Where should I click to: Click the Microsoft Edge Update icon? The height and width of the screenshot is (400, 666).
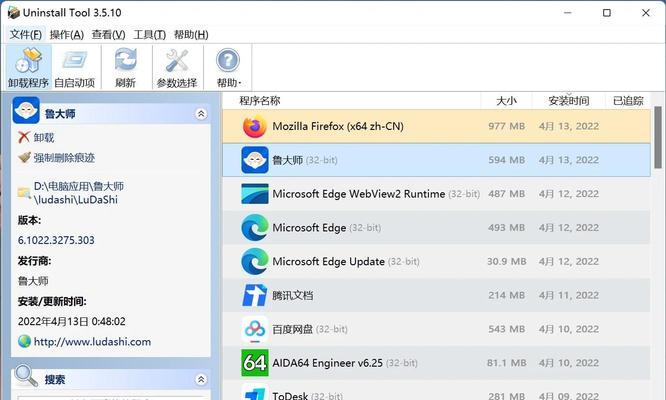(254, 261)
